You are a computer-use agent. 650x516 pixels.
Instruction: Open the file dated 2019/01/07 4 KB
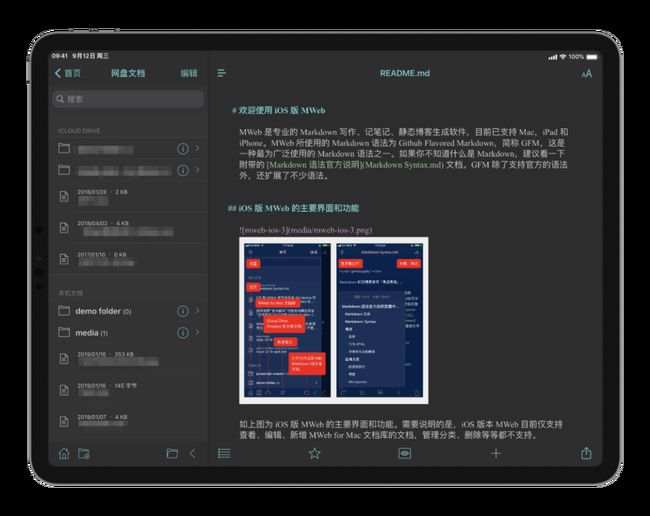[x=128, y=421]
